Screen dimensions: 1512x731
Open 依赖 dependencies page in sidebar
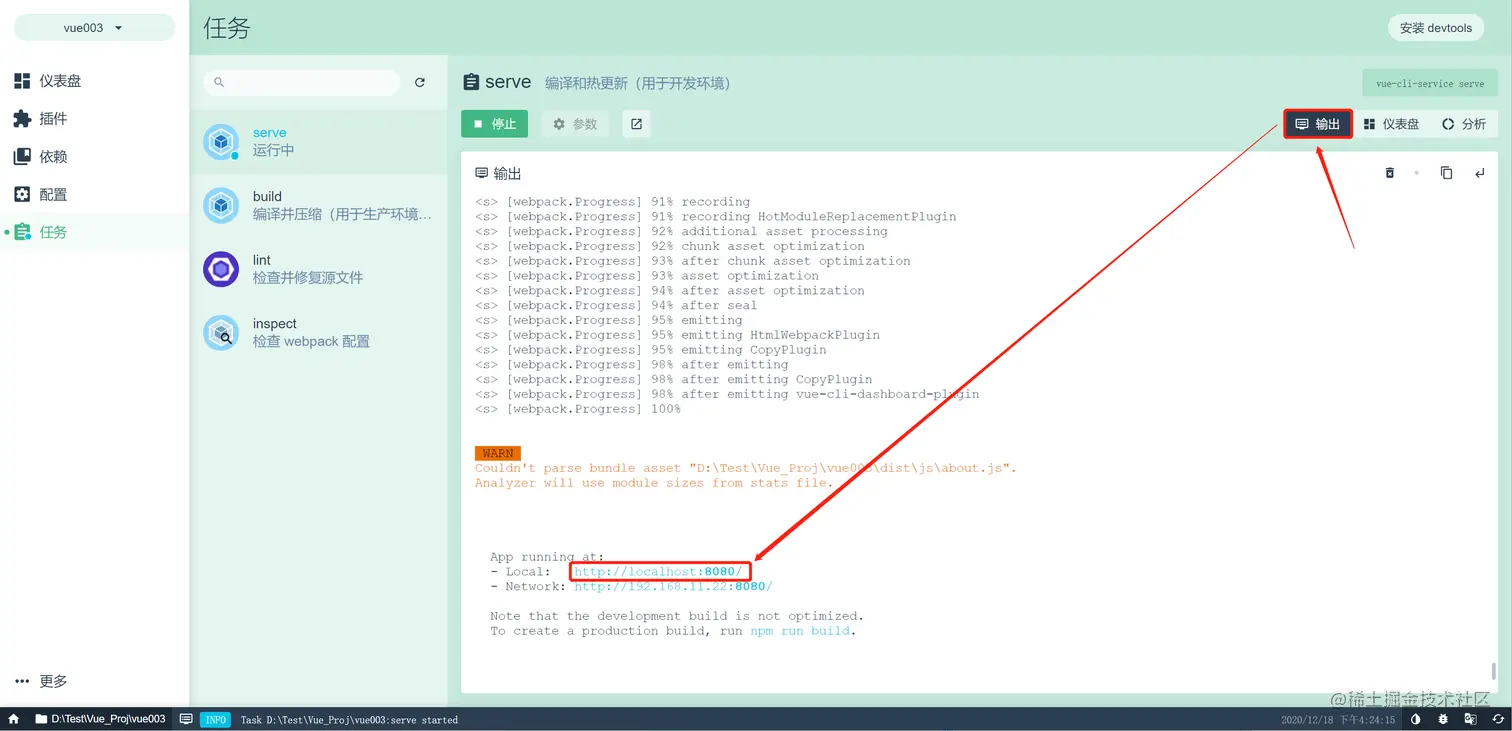coord(94,157)
